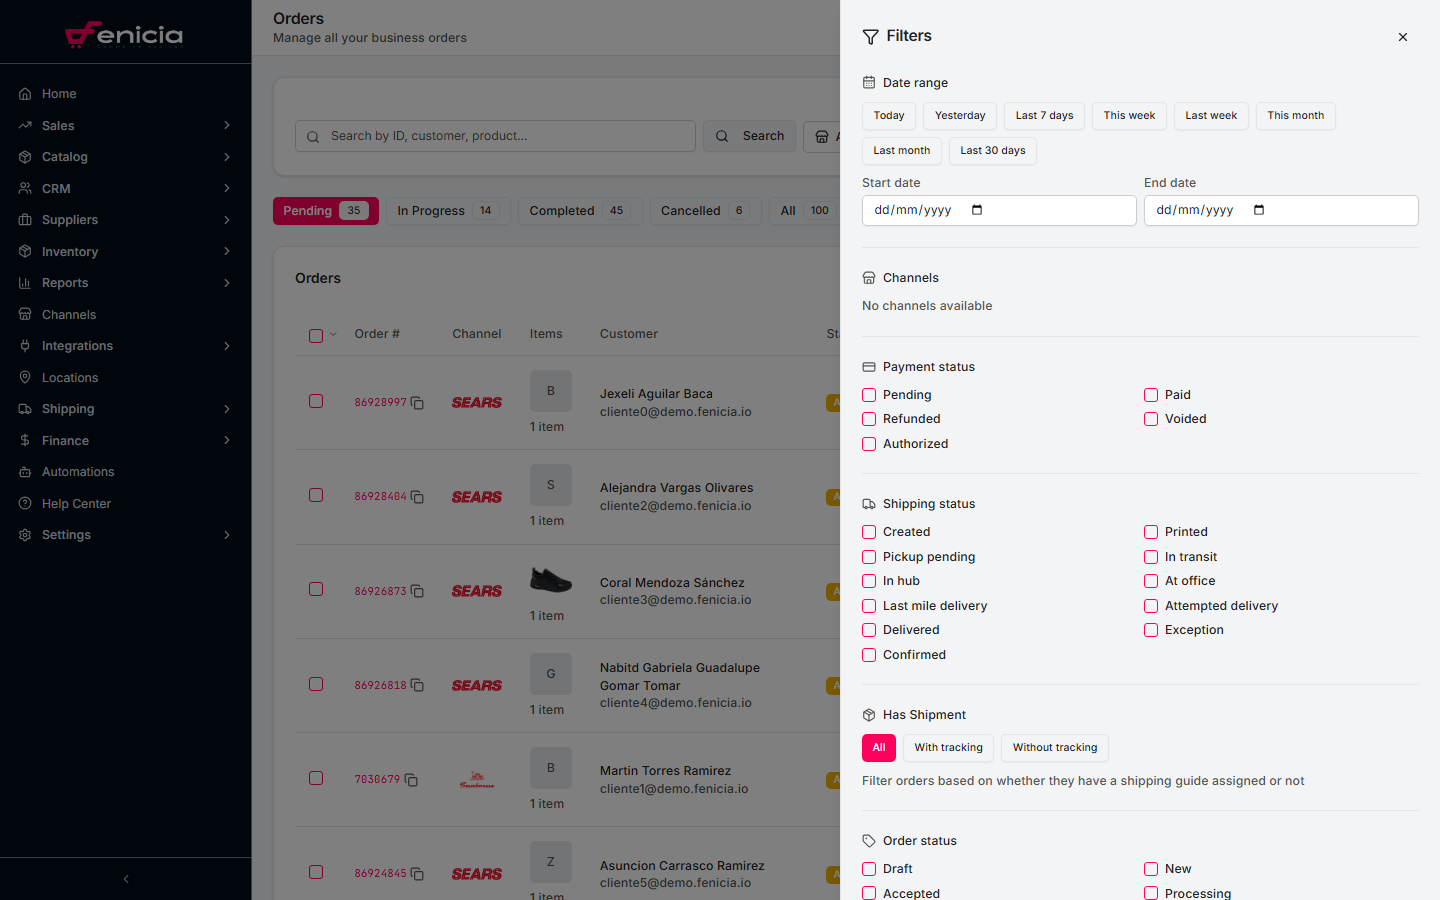Open select-all checkbox dropdown arrow
1440x900 pixels.
coord(333,335)
